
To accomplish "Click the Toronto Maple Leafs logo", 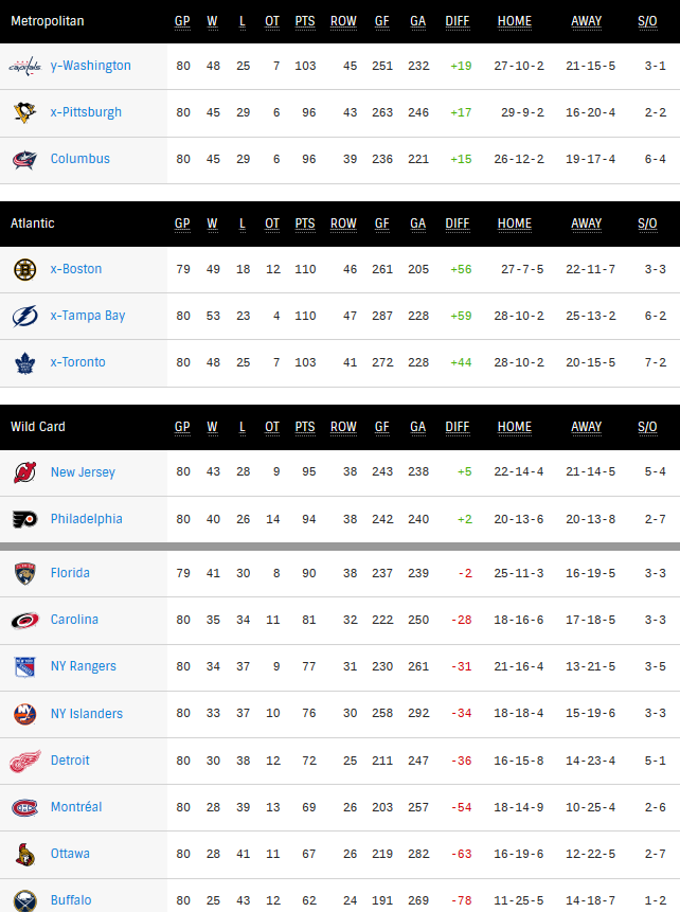I will point(25,363).
